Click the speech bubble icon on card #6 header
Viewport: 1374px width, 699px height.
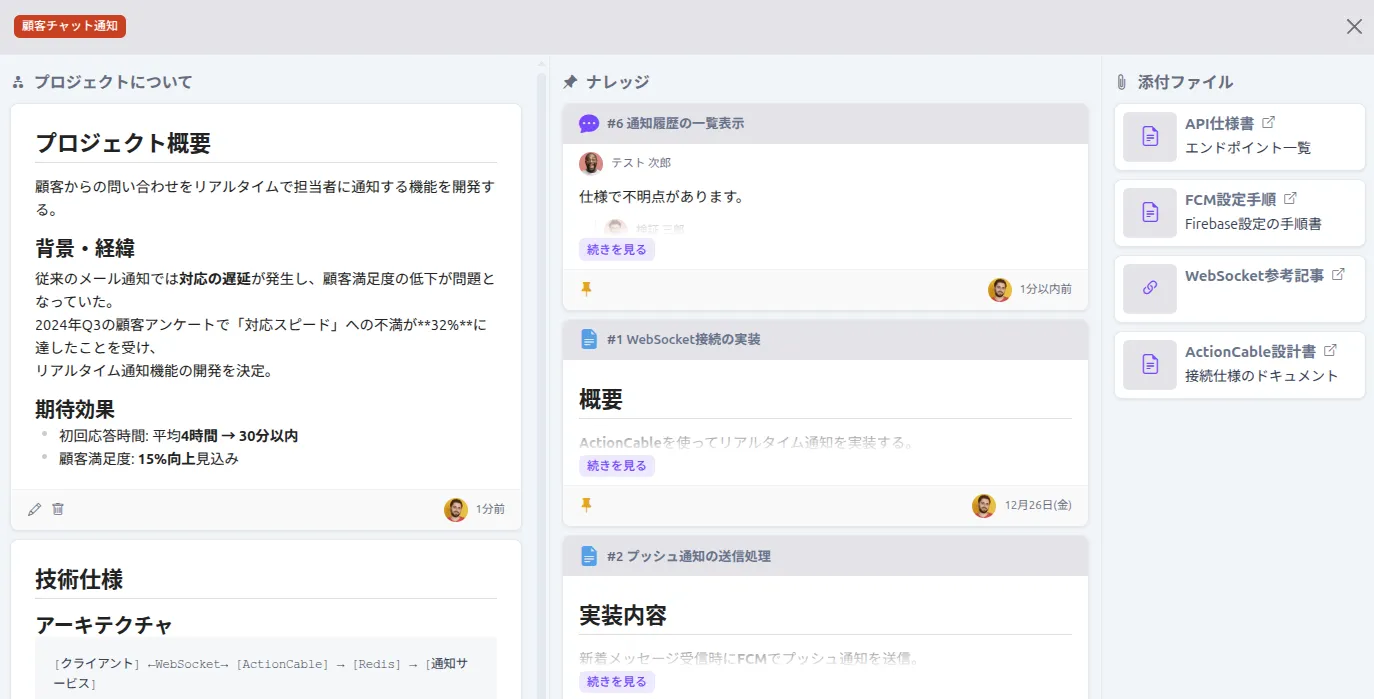pos(588,122)
